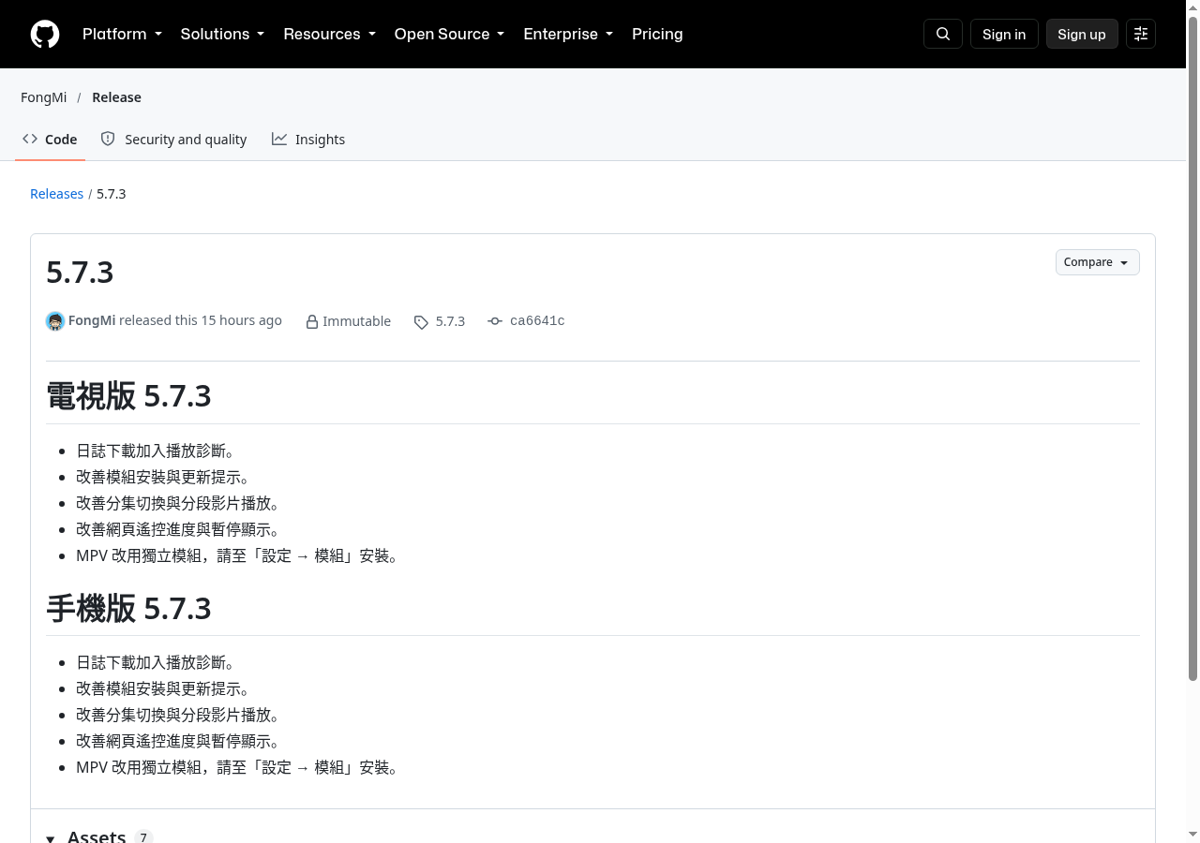The width and height of the screenshot is (1200, 843).
Task: Expand the Resources menu
Action: tap(329, 34)
